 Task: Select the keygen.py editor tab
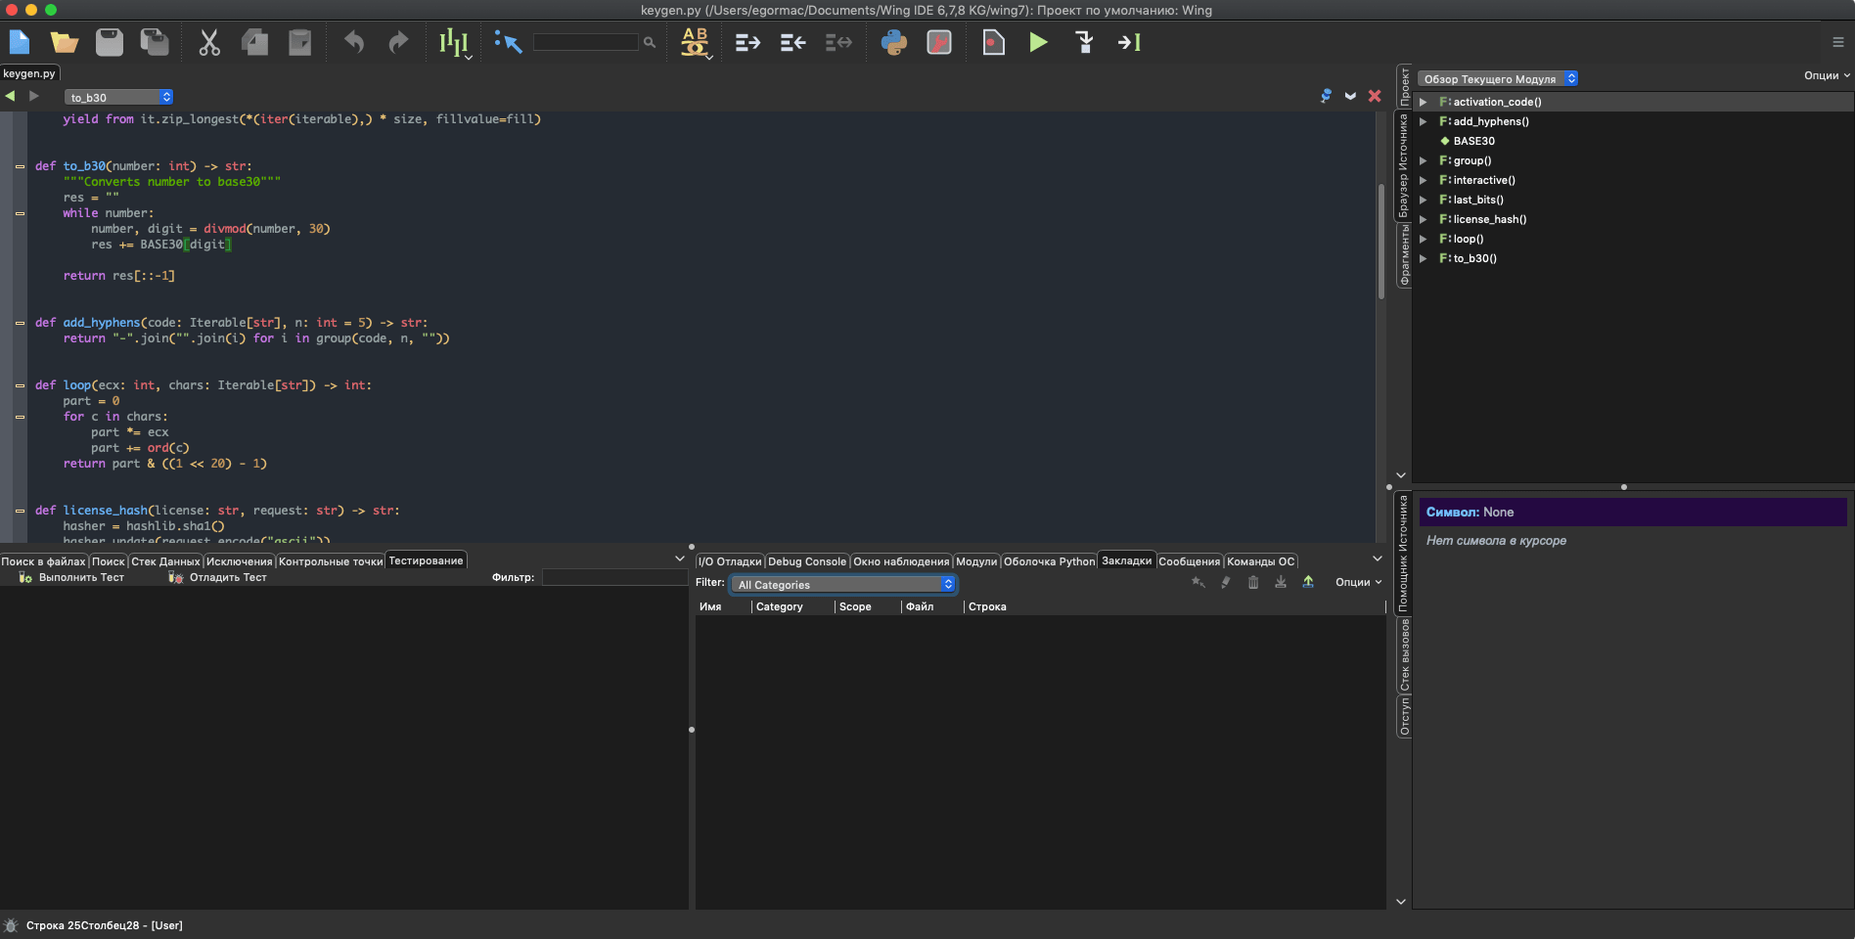(x=29, y=73)
